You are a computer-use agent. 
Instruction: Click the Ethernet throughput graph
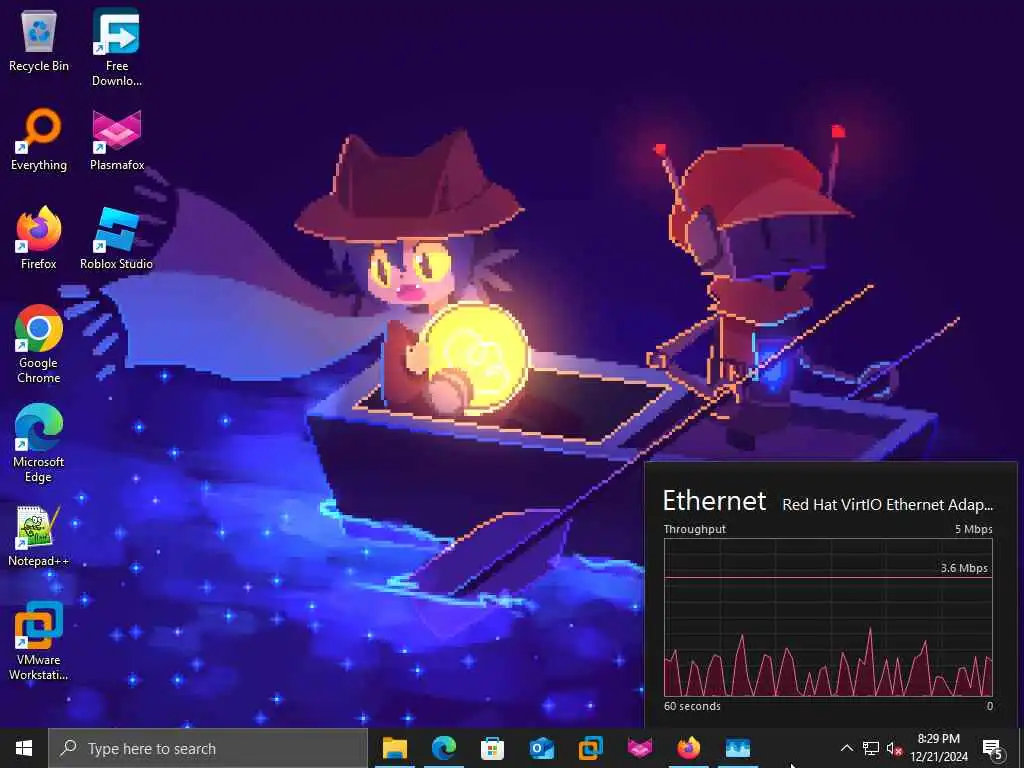coord(828,618)
